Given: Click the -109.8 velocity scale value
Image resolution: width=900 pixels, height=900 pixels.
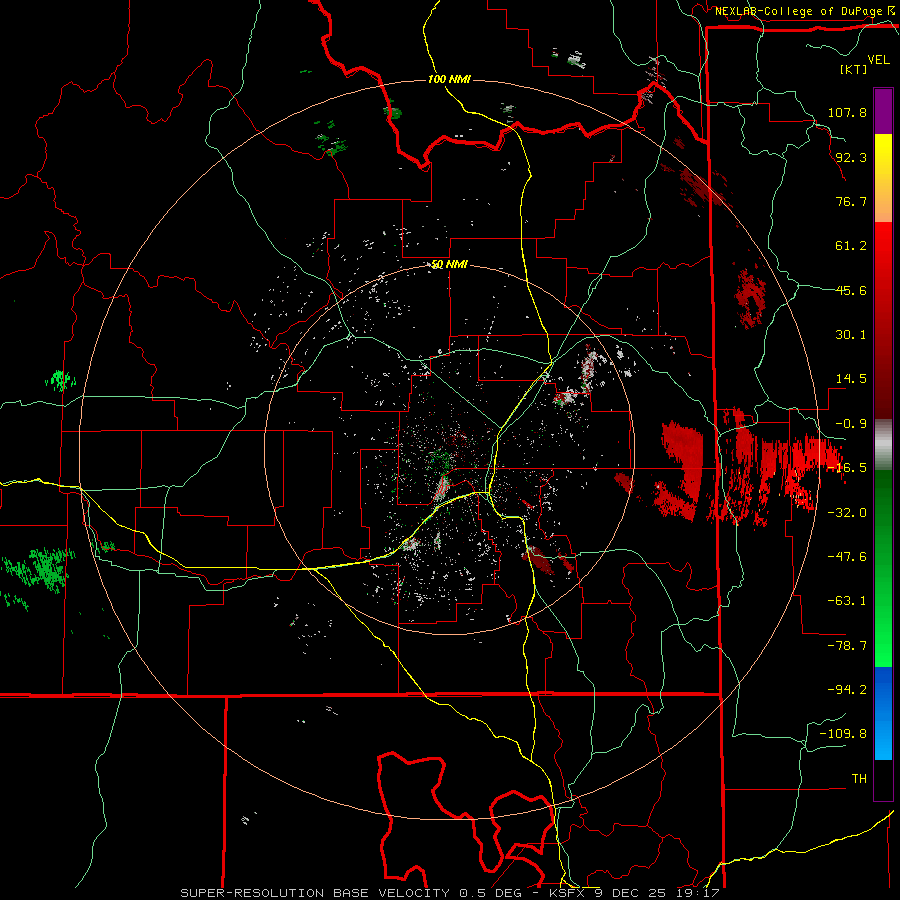Looking at the screenshot, I should [x=843, y=734].
